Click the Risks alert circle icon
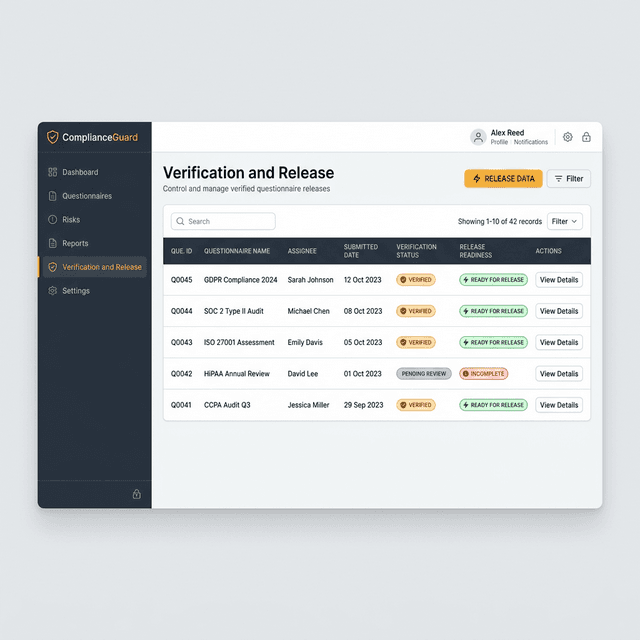Viewport: 640px width, 640px height. [53, 220]
